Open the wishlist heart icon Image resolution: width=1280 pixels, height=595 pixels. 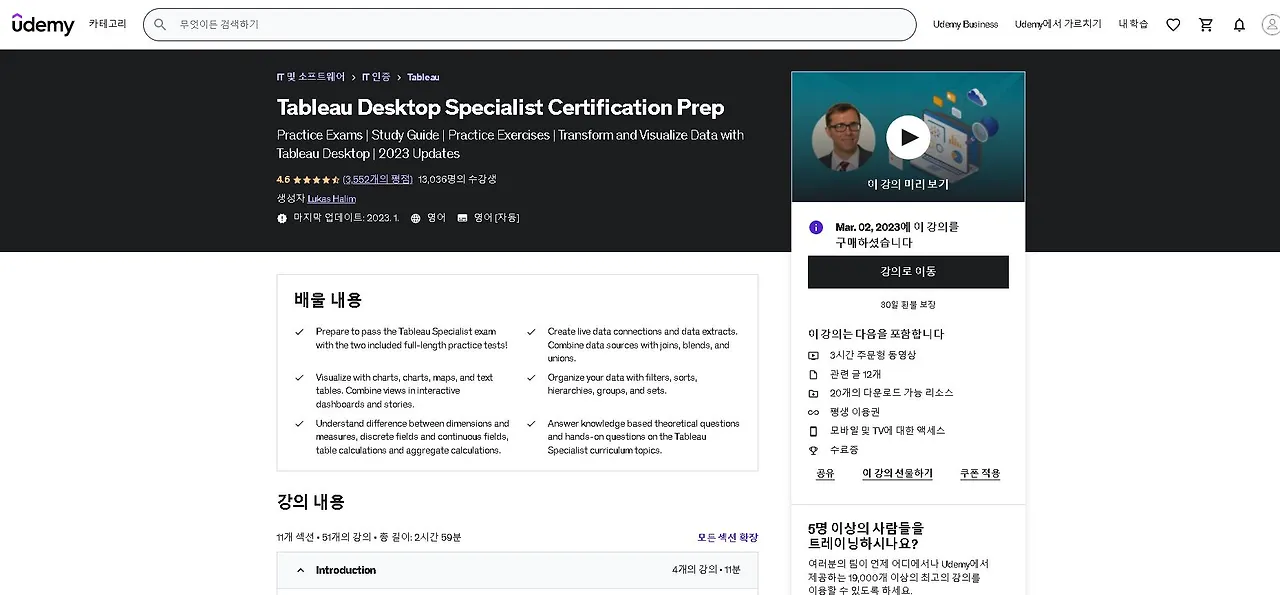pyautogui.click(x=1173, y=24)
